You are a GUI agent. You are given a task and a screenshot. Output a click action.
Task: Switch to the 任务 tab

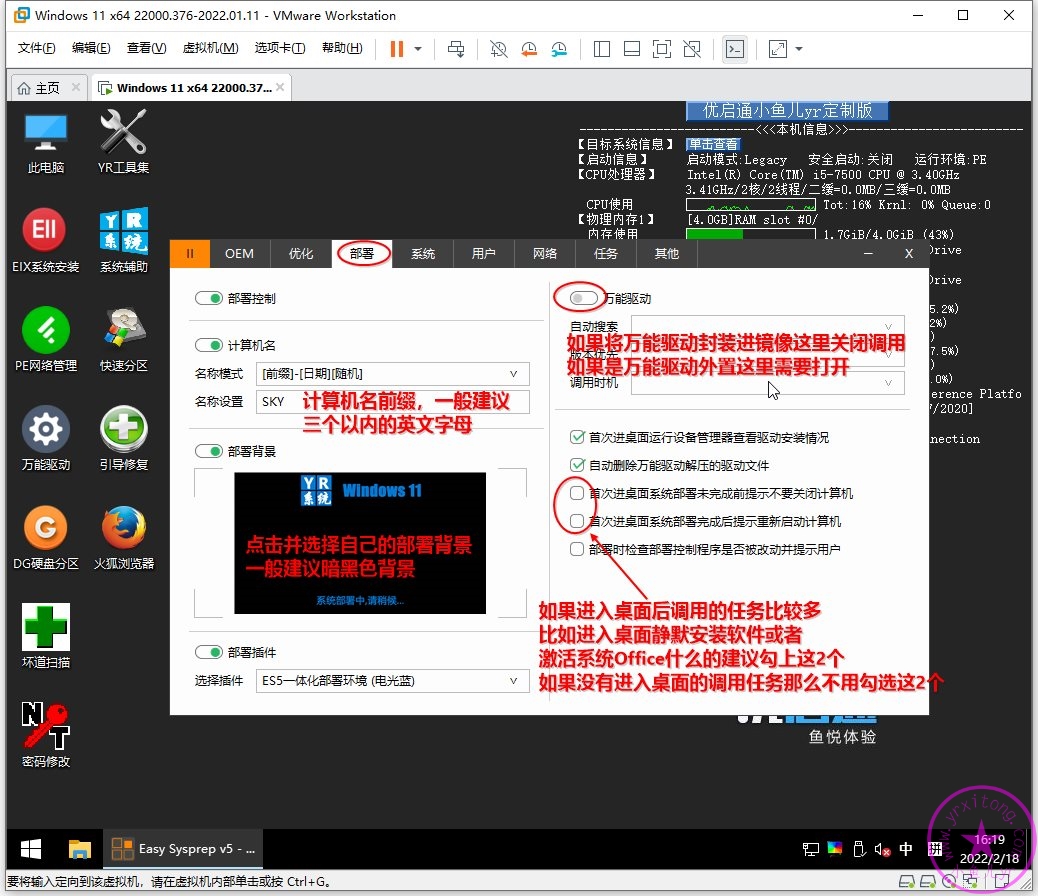coord(606,254)
